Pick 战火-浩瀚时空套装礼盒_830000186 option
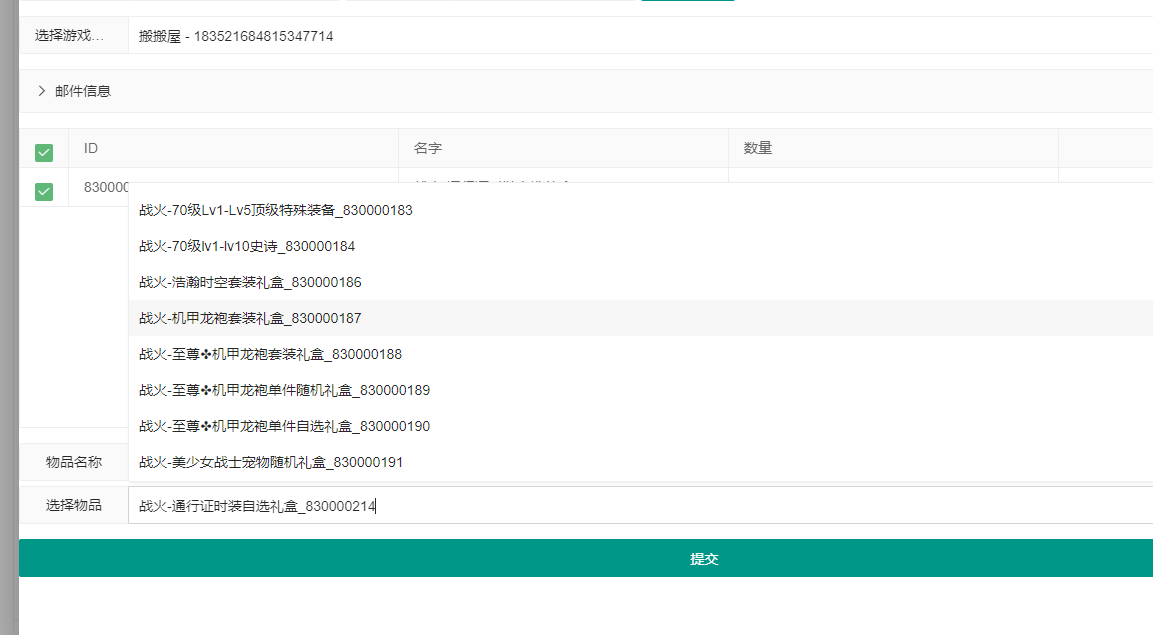The image size is (1153, 635). (250, 282)
